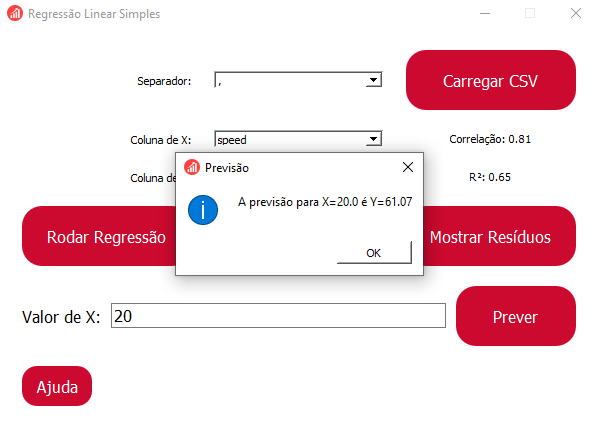The image size is (598, 428).
Task: Select the Correlação: 0.81 text
Action: coord(490,139)
